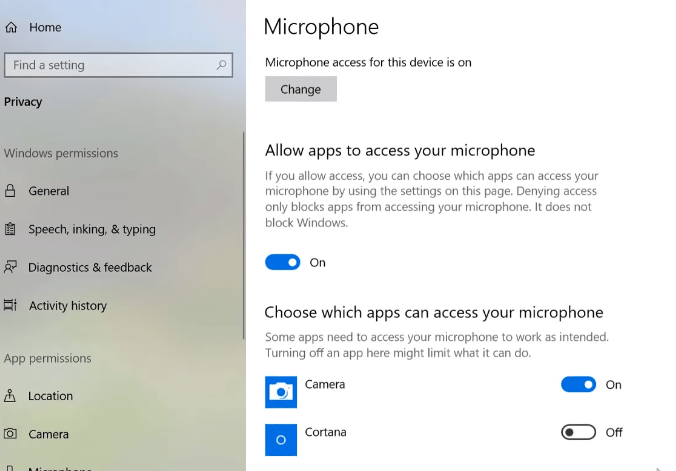The image size is (676, 471).
Task: Return to Settings Home
Action: pos(45,27)
